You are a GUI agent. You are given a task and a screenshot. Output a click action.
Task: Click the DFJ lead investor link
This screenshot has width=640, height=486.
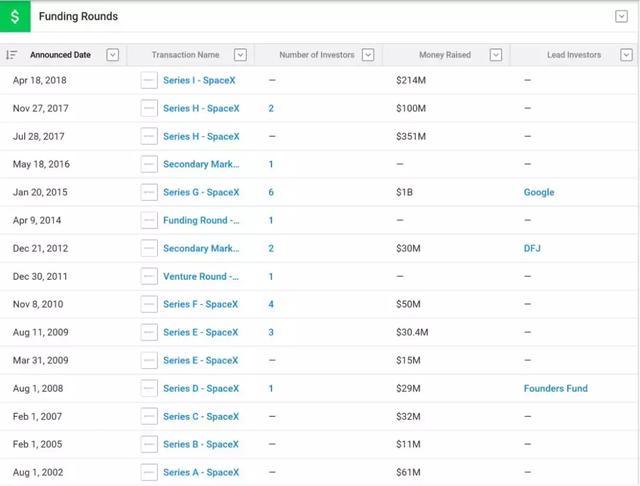pos(532,248)
